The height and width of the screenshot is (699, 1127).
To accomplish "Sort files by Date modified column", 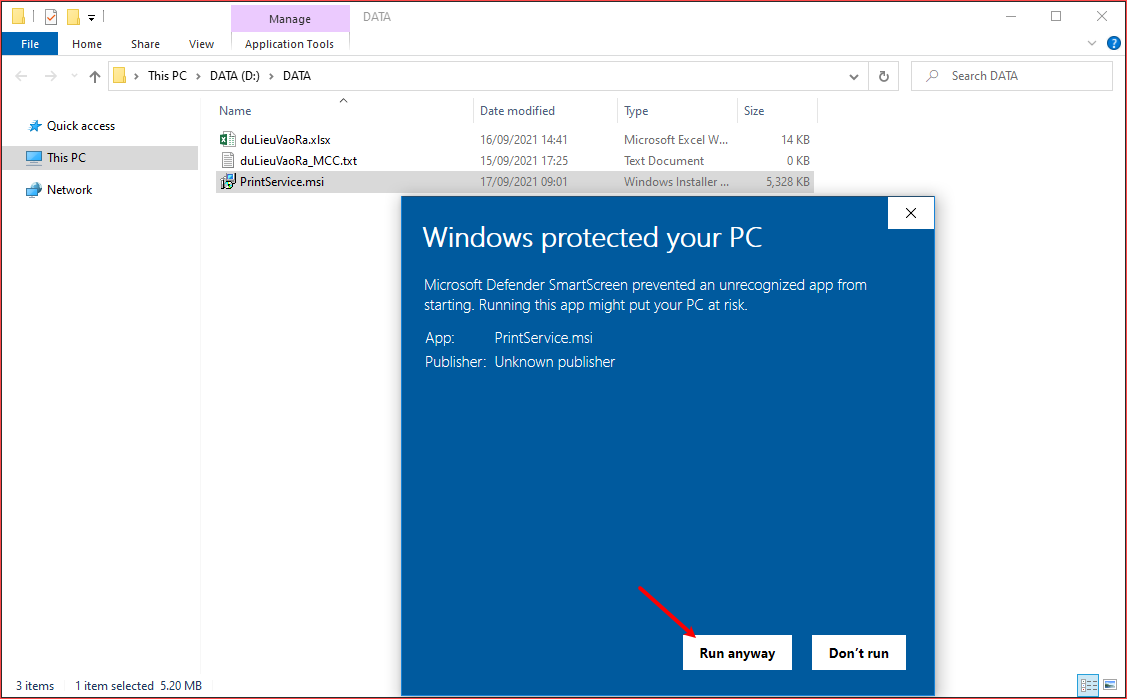I will [x=517, y=111].
